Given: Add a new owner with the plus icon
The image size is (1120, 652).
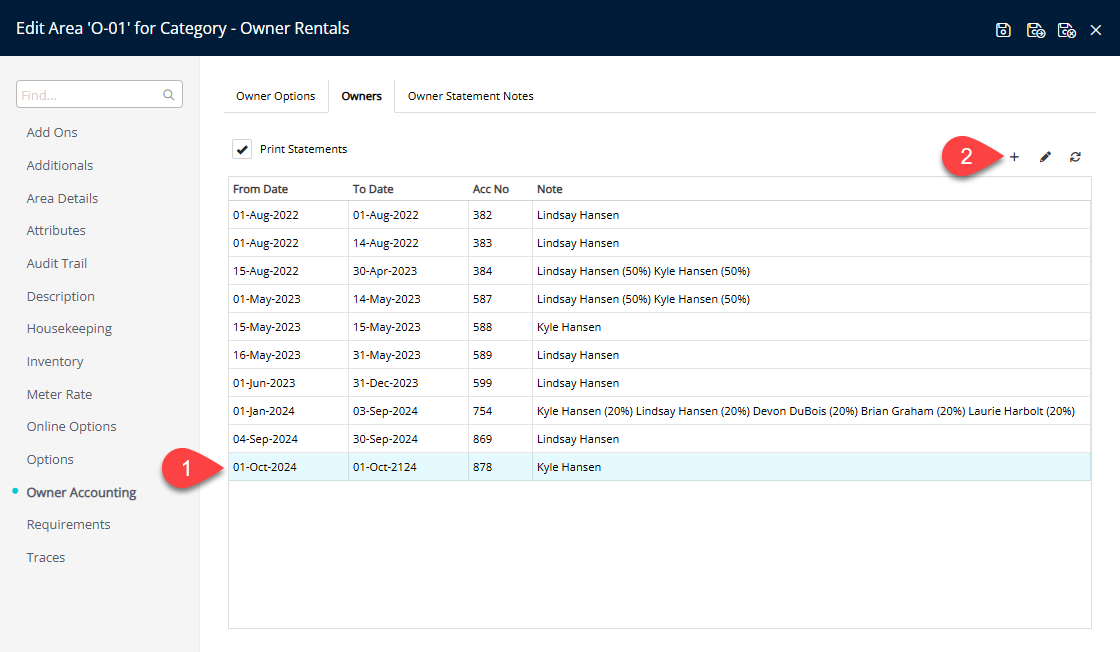Looking at the screenshot, I should pyautogui.click(x=1014, y=157).
